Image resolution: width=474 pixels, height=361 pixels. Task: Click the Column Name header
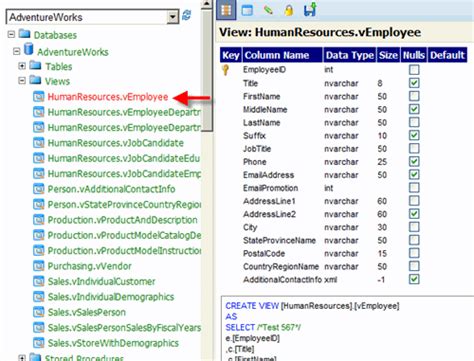pyautogui.click(x=282, y=55)
